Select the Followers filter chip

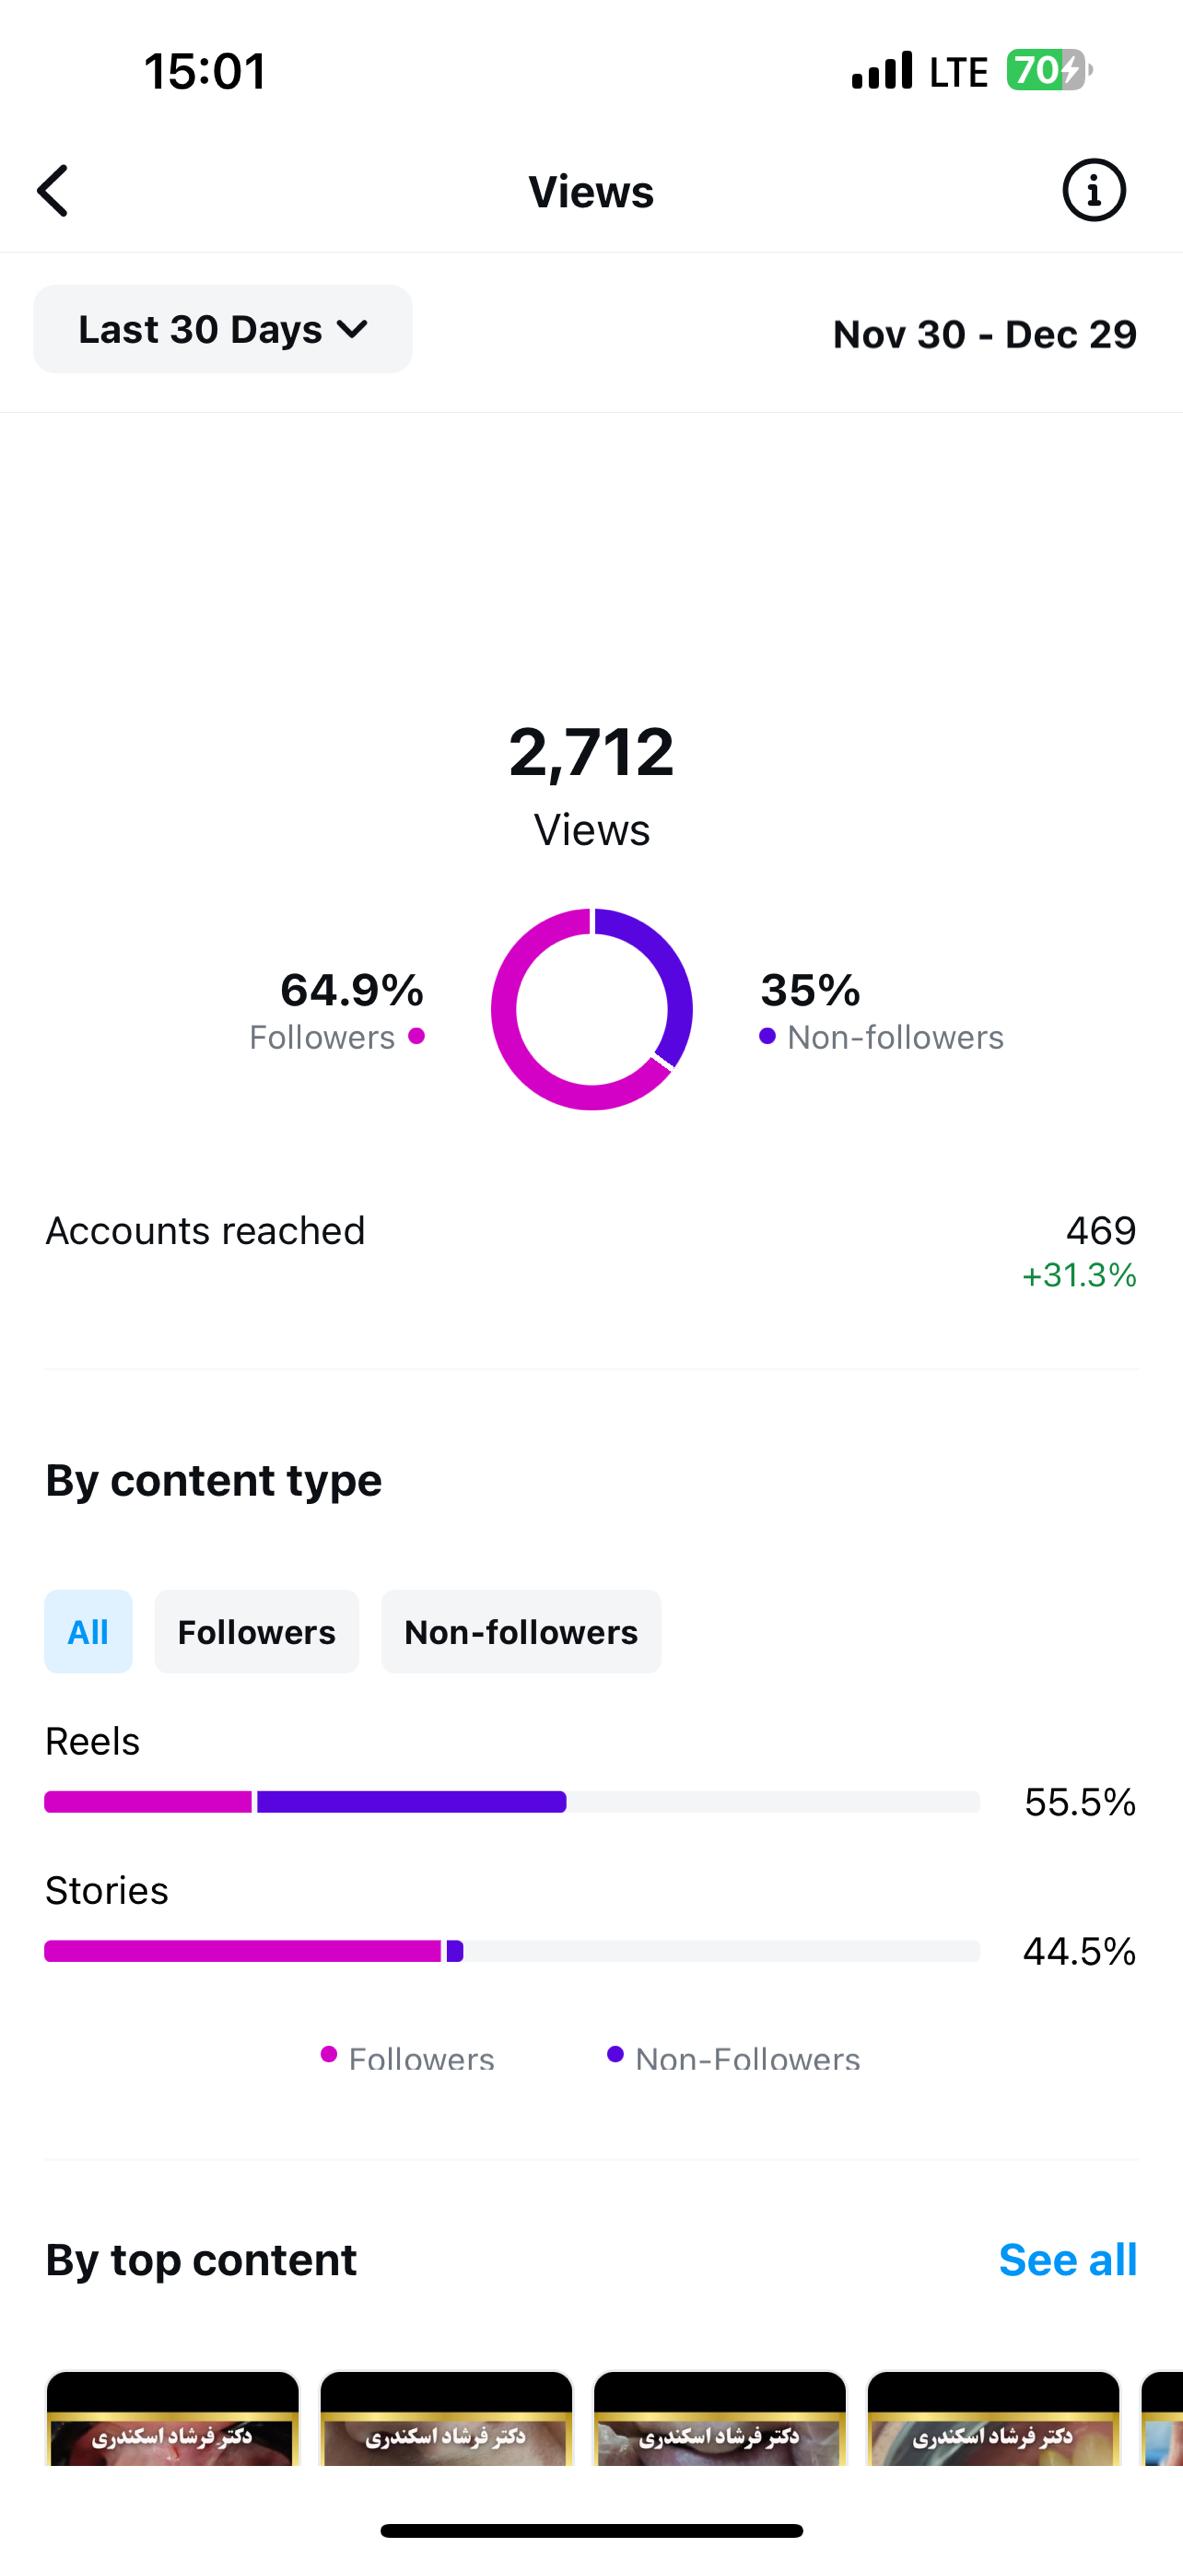[x=257, y=1632]
